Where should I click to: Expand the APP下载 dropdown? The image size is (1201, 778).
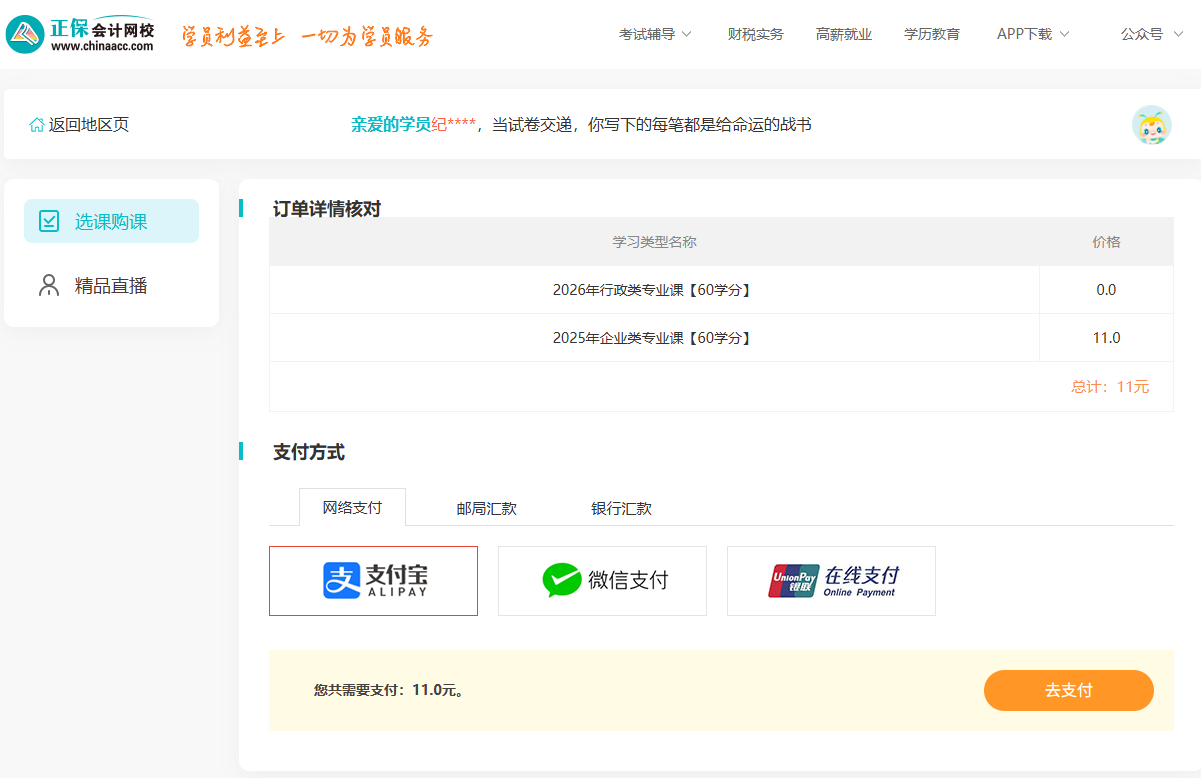click(1033, 34)
